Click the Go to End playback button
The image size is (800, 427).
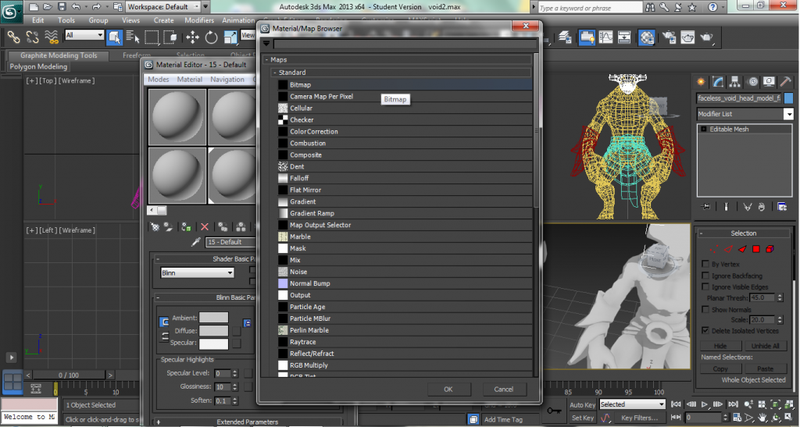[733, 404]
